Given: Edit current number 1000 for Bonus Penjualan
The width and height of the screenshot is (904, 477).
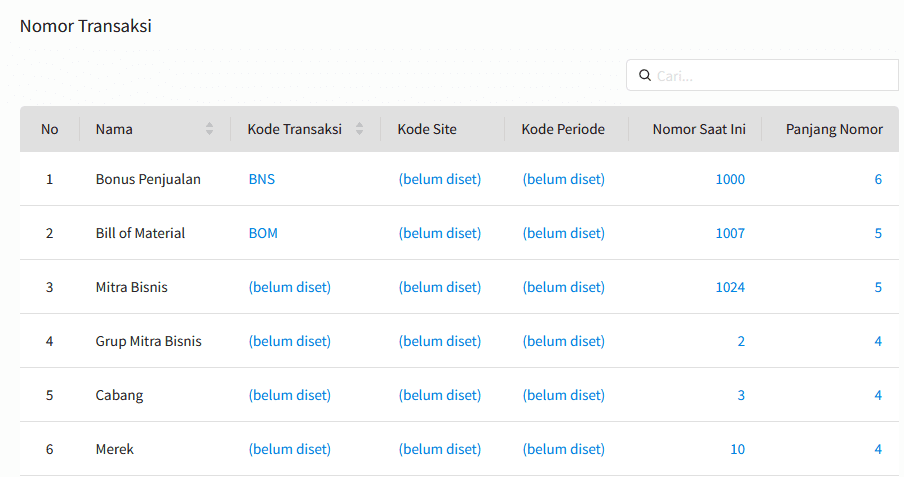Looking at the screenshot, I should click(x=730, y=179).
